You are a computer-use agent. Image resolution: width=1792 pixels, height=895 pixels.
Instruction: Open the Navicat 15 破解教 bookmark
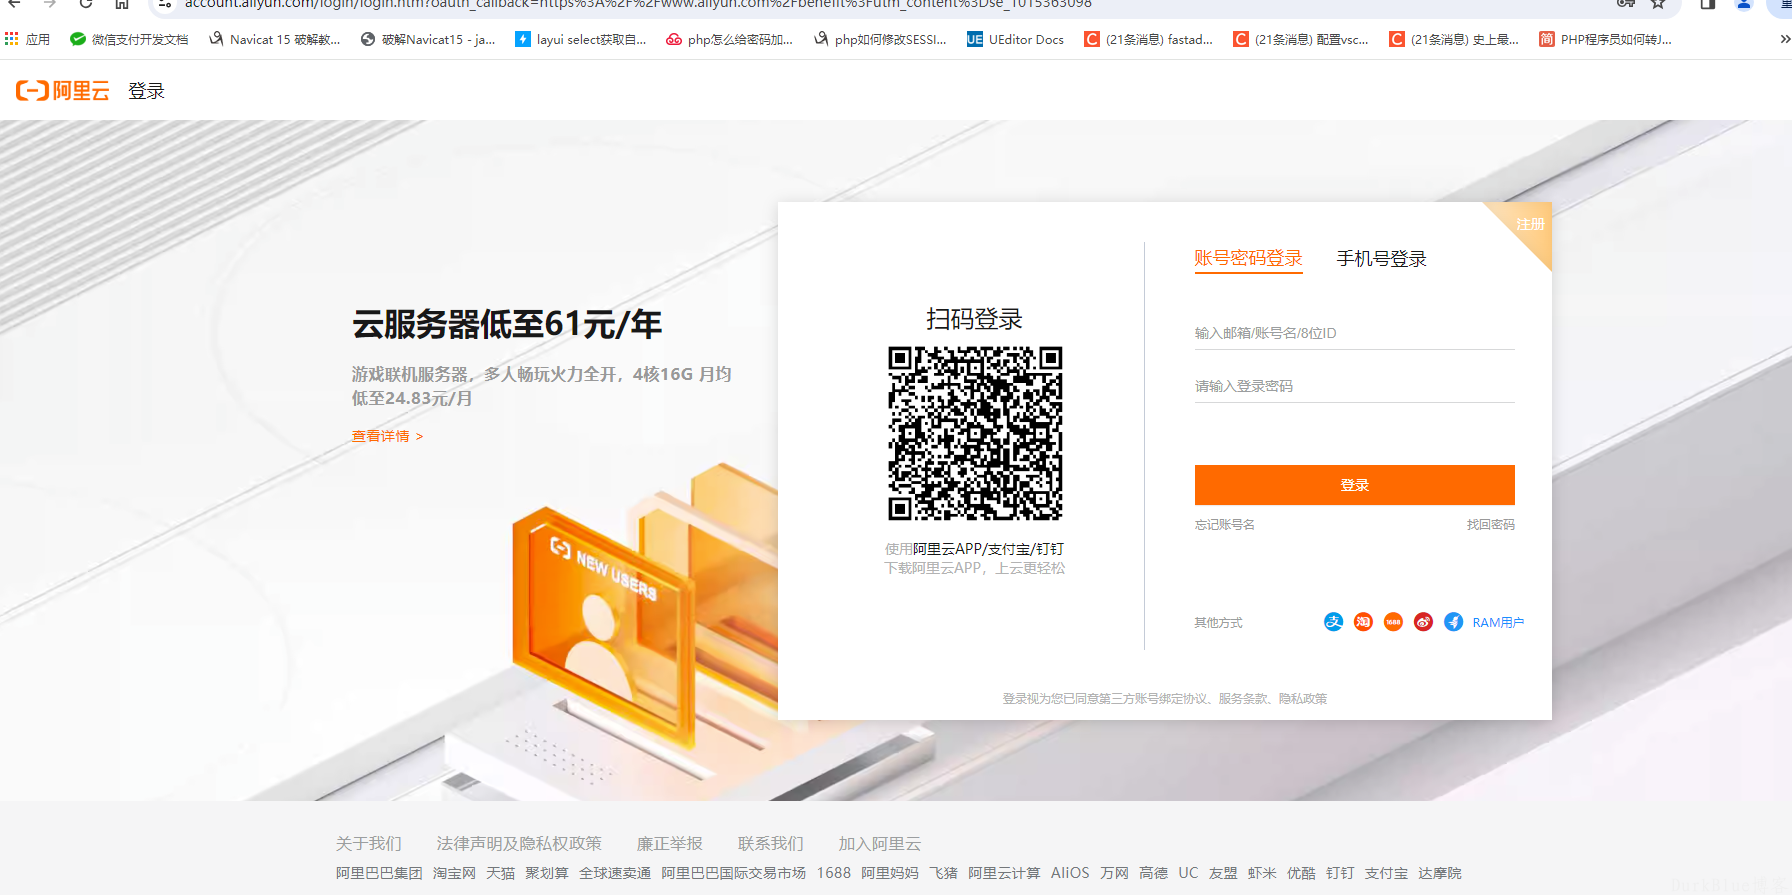[275, 40]
